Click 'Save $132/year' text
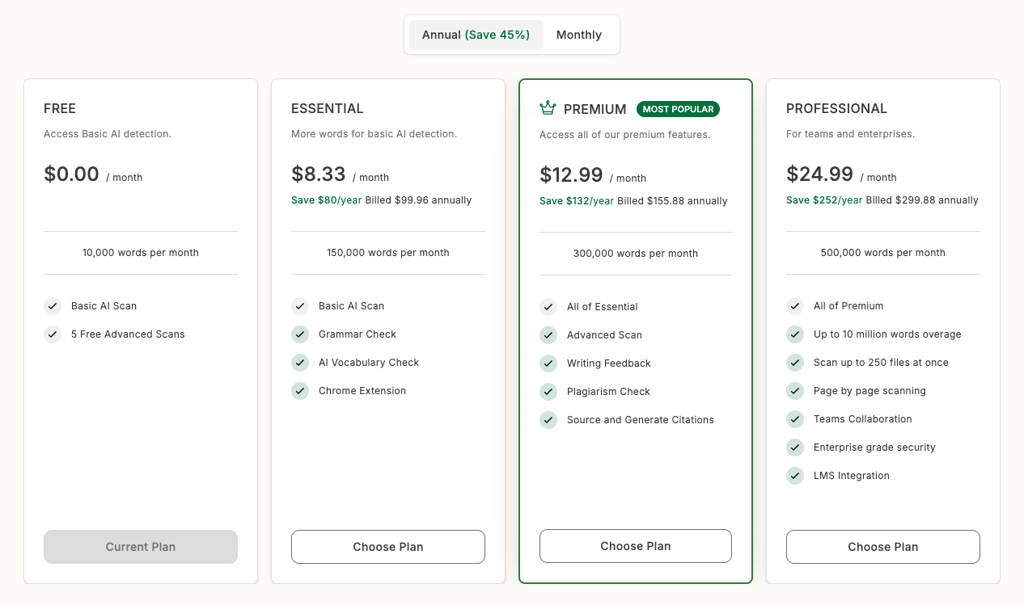This screenshot has height=605, width=1024. coord(577,201)
